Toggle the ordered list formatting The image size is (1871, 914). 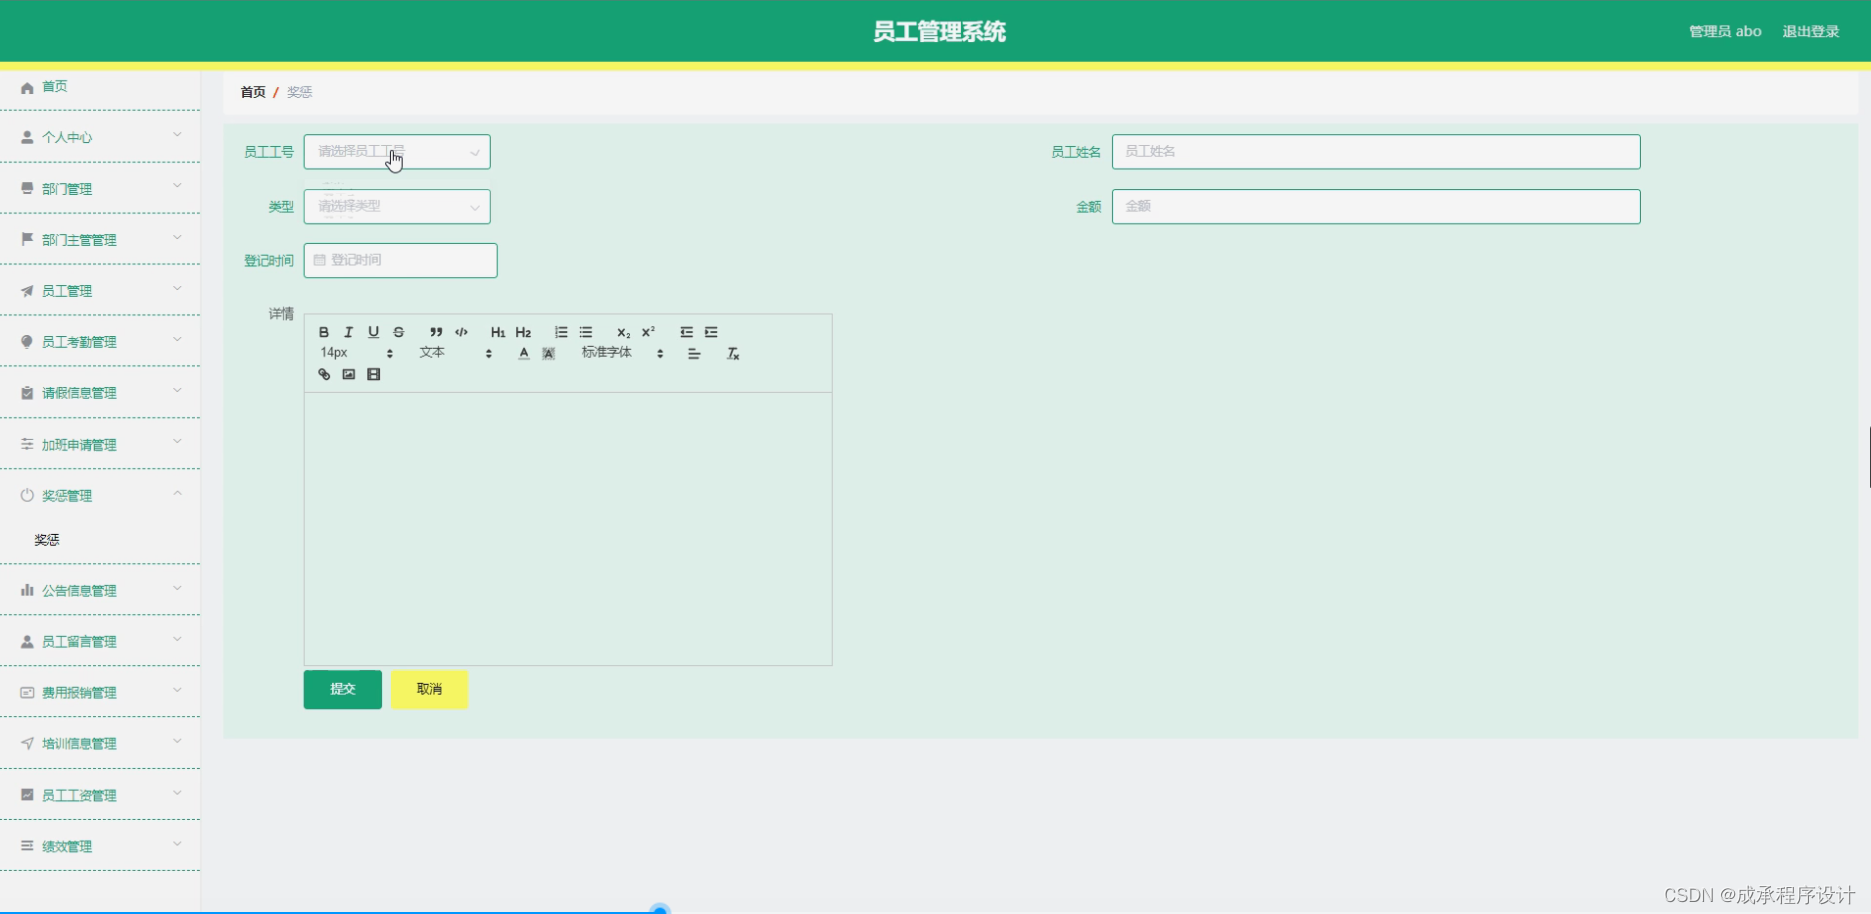(560, 332)
